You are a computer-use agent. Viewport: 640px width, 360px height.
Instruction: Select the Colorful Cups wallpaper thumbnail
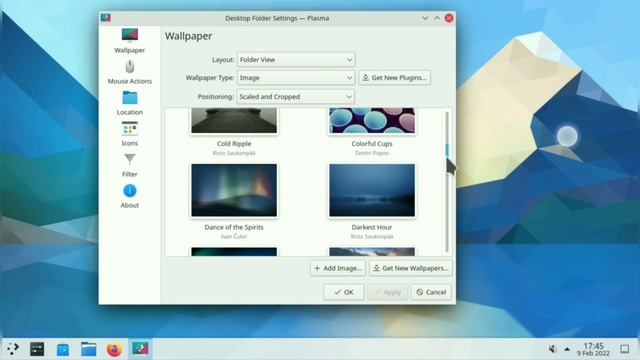tap(372, 120)
